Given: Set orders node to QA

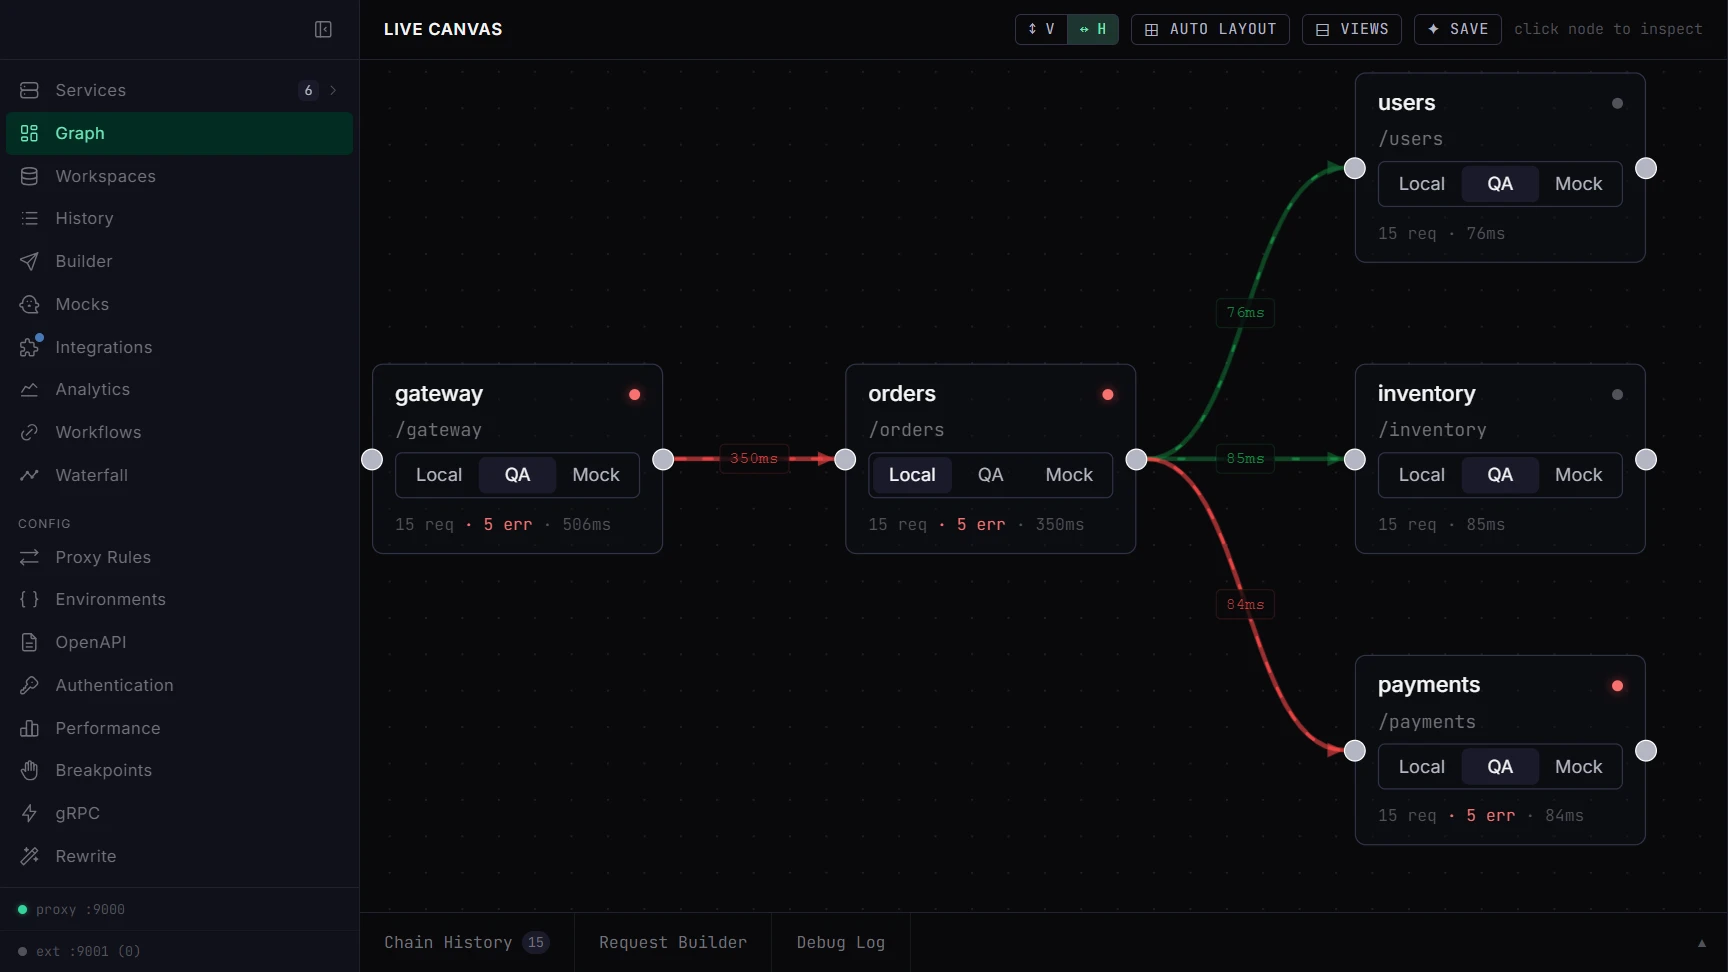Looking at the screenshot, I should tap(990, 475).
